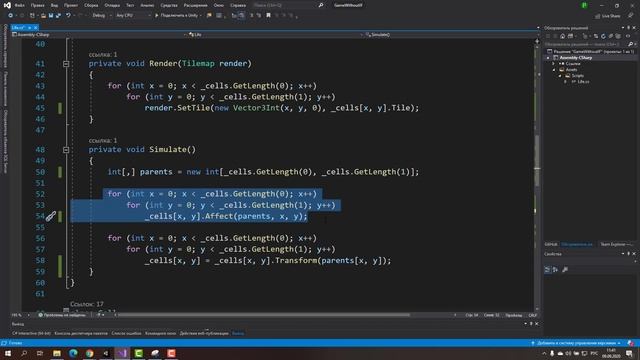This screenshot has height=360, width=640.
Task: Open the Файл menu
Action: coord(20,5)
